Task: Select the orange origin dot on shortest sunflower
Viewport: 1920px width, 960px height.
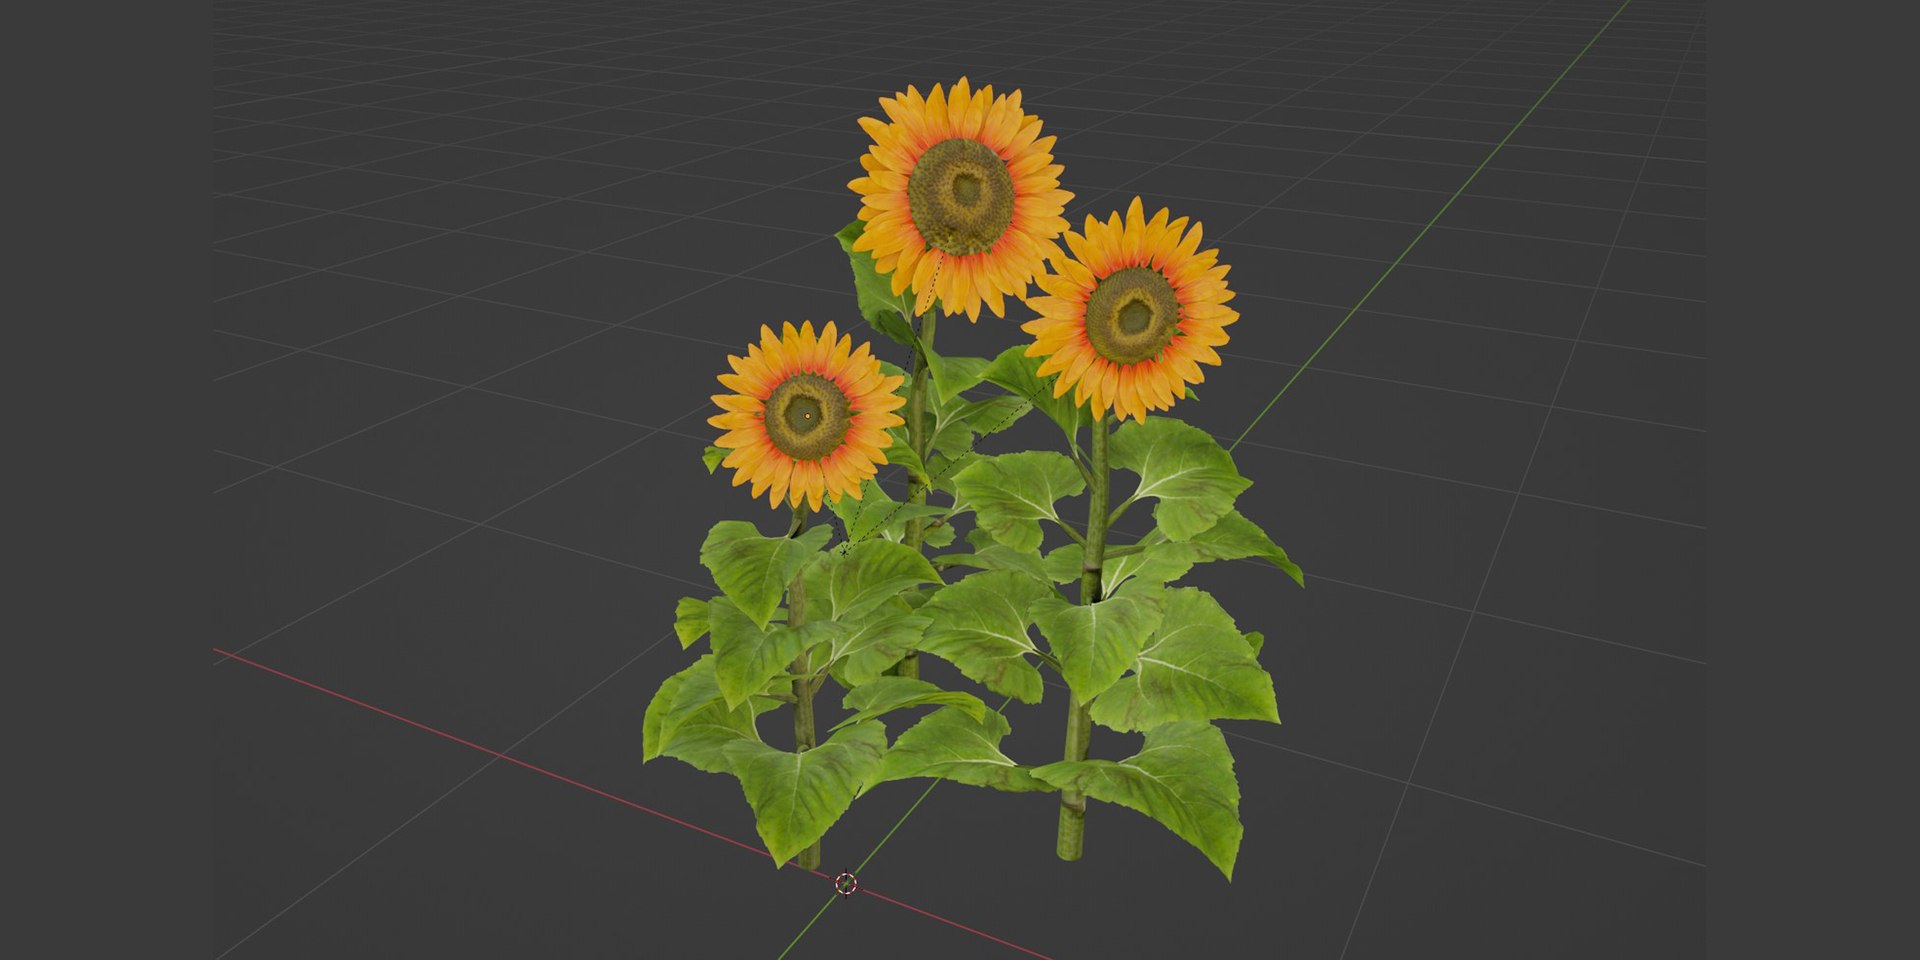Action: 807,415
